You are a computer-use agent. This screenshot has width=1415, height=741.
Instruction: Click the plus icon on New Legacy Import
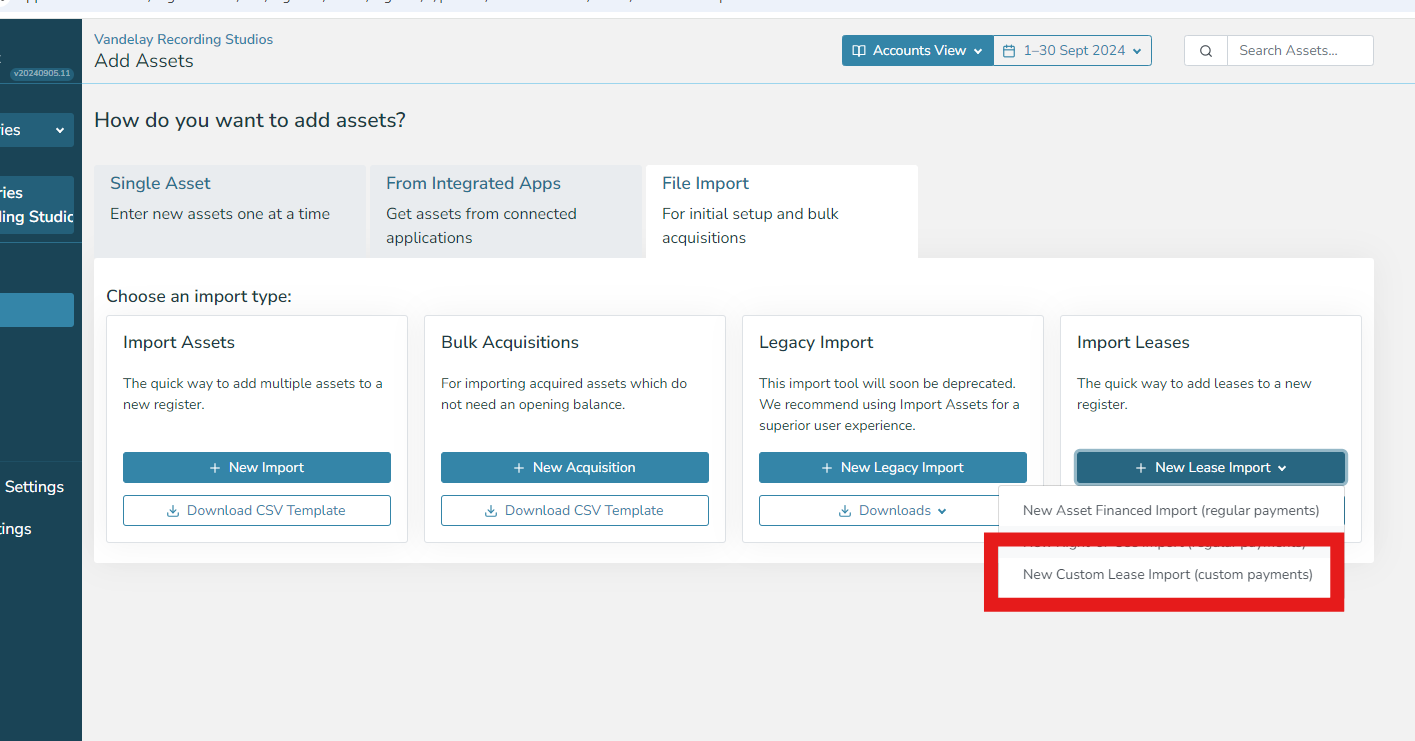[x=827, y=468]
